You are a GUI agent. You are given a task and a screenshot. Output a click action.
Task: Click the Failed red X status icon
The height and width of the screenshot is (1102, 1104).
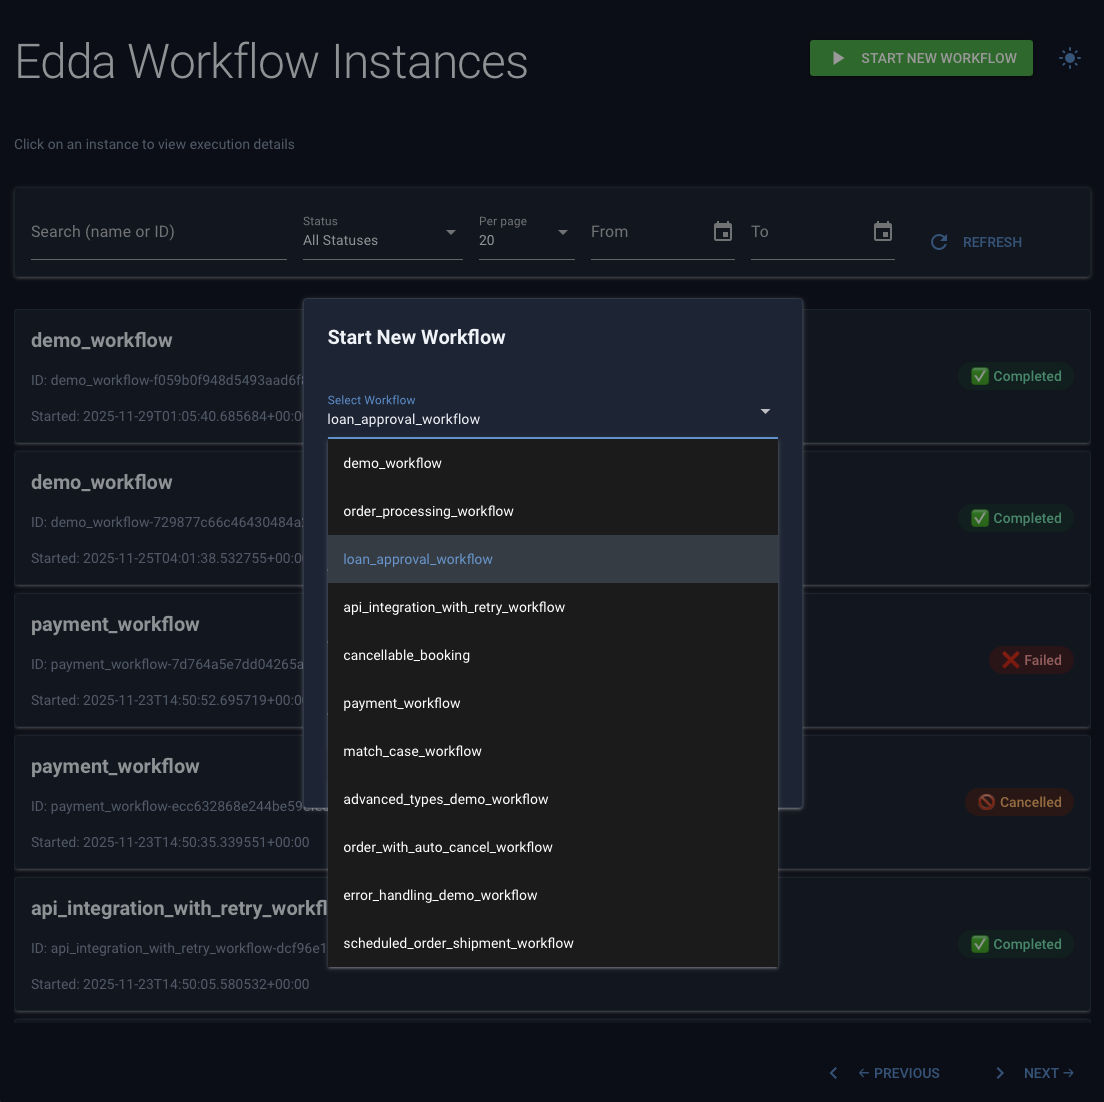pos(1010,660)
